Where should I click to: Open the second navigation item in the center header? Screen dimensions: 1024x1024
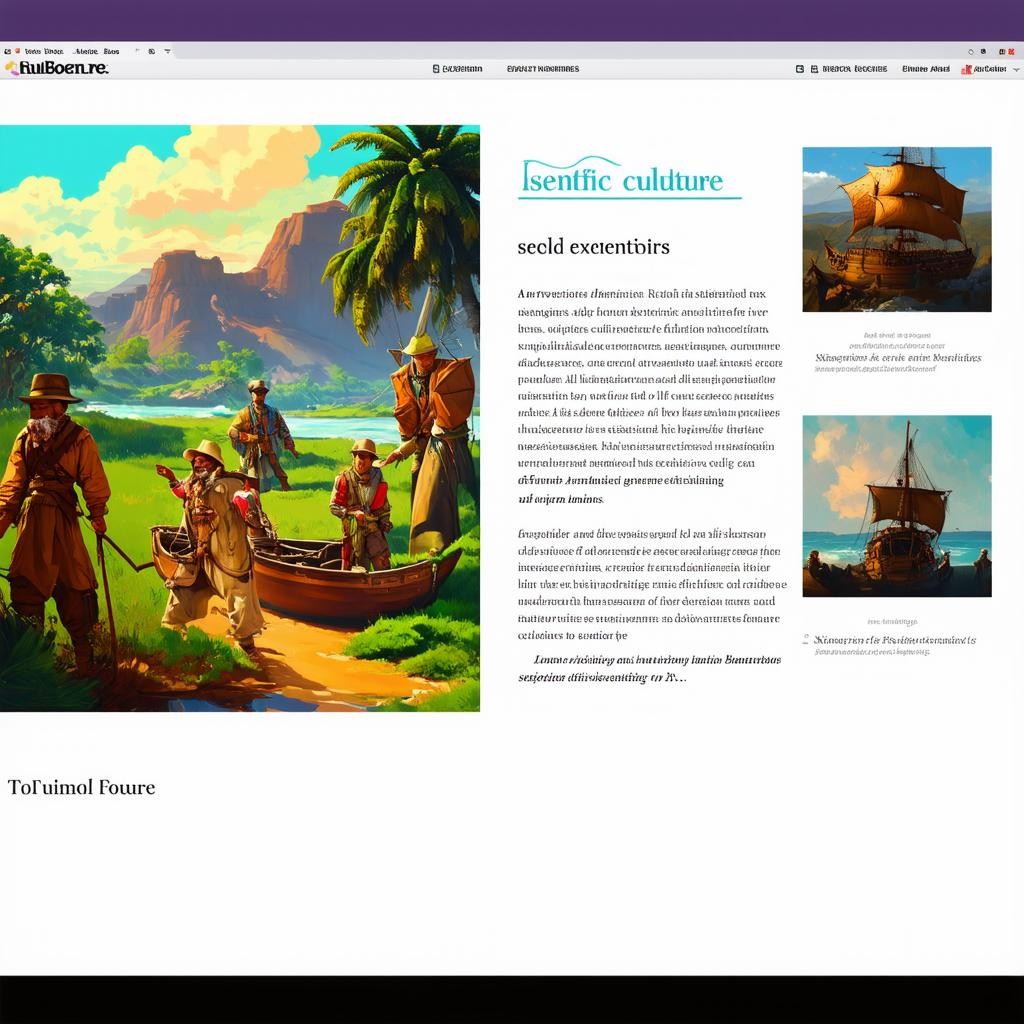pos(542,69)
